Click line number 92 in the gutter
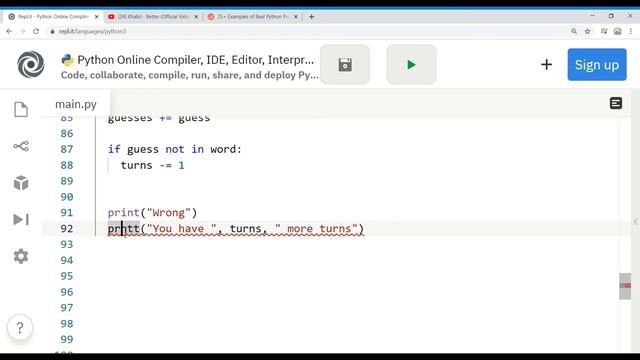The image size is (640, 360). click(67, 229)
